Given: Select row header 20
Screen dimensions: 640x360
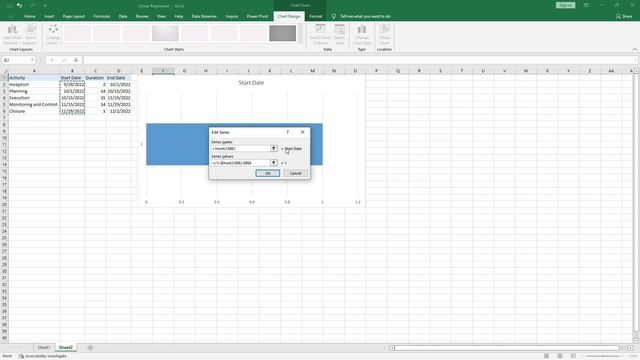Looking at the screenshot, I should coord(4,204).
